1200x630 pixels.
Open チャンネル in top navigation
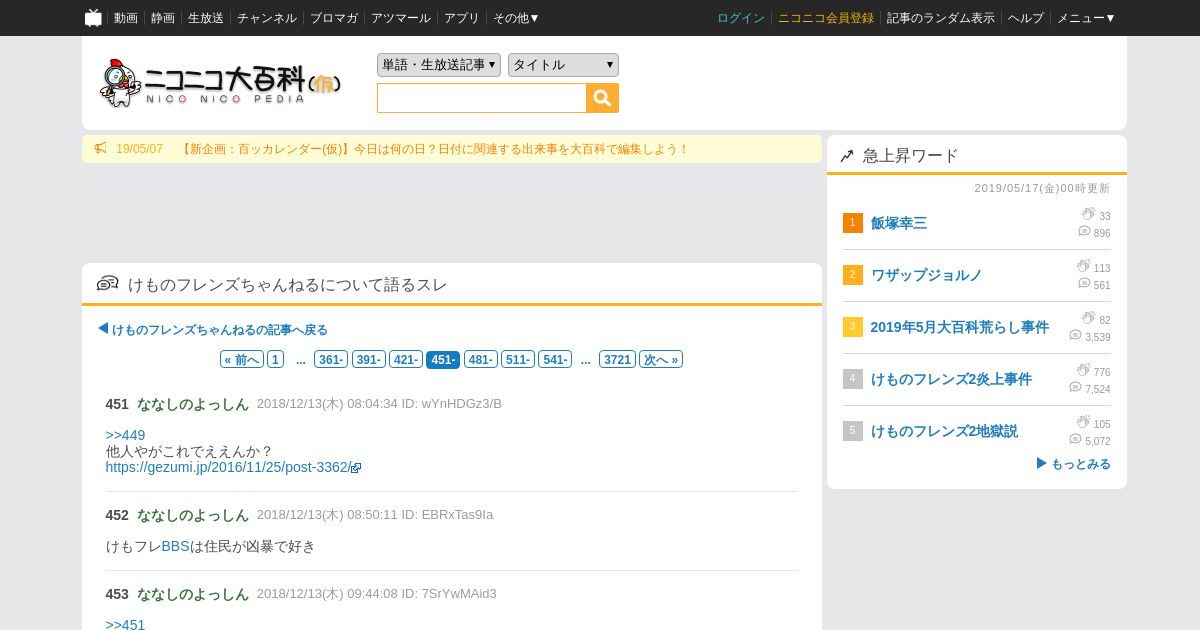pos(267,18)
